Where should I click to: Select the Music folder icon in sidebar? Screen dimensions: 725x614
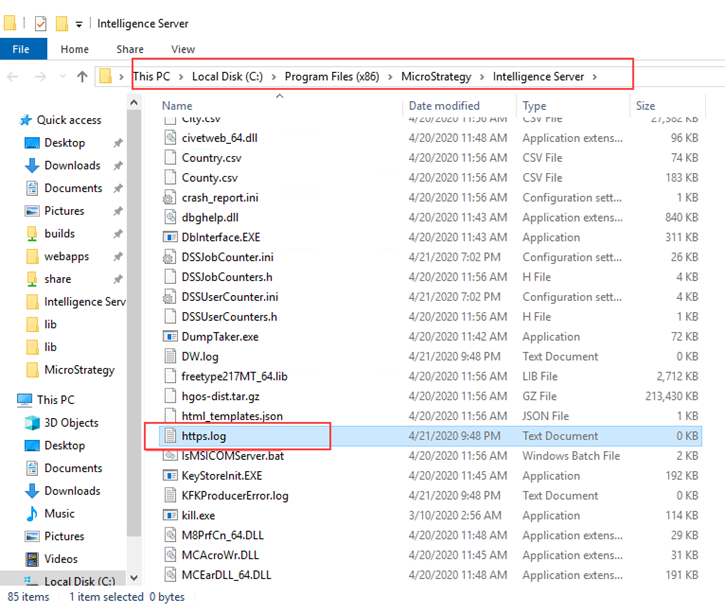(30, 513)
